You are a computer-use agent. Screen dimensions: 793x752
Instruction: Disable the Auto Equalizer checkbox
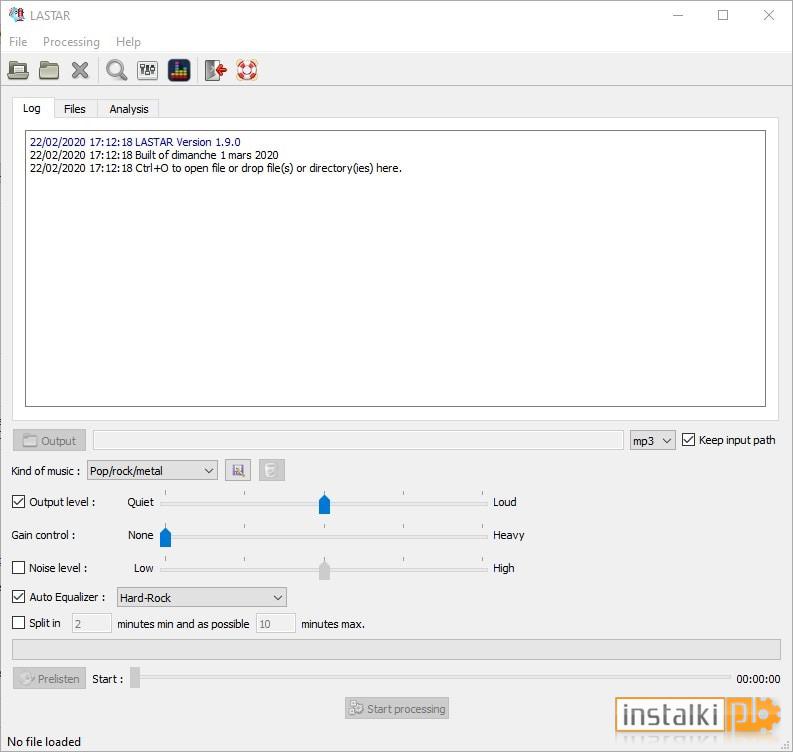click(x=18, y=596)
